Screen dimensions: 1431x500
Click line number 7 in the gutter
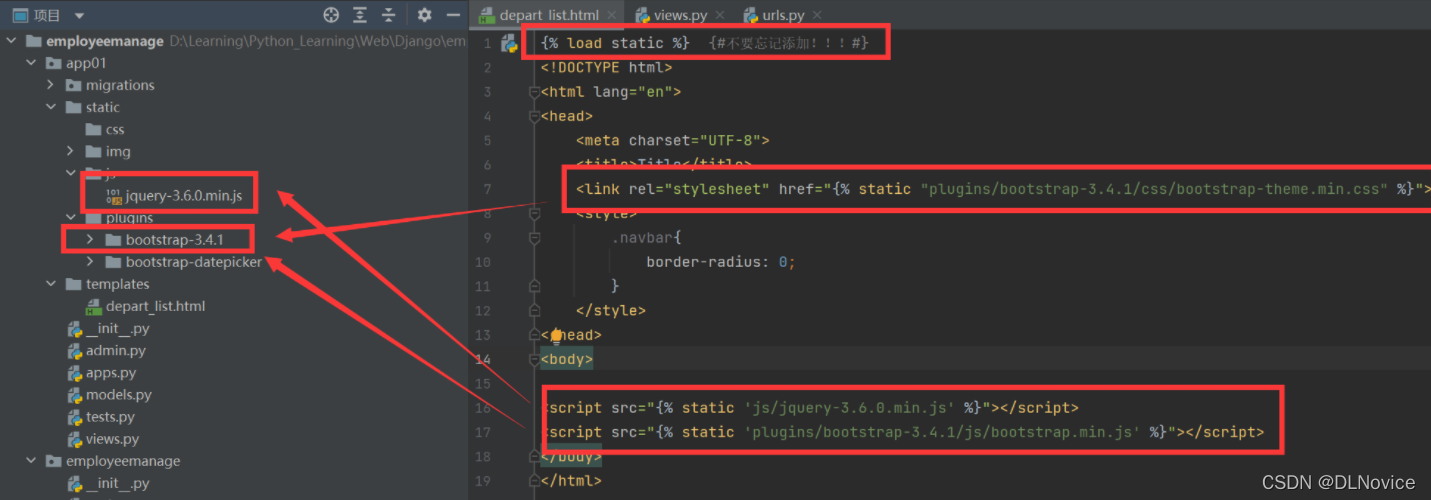(486, 189)
